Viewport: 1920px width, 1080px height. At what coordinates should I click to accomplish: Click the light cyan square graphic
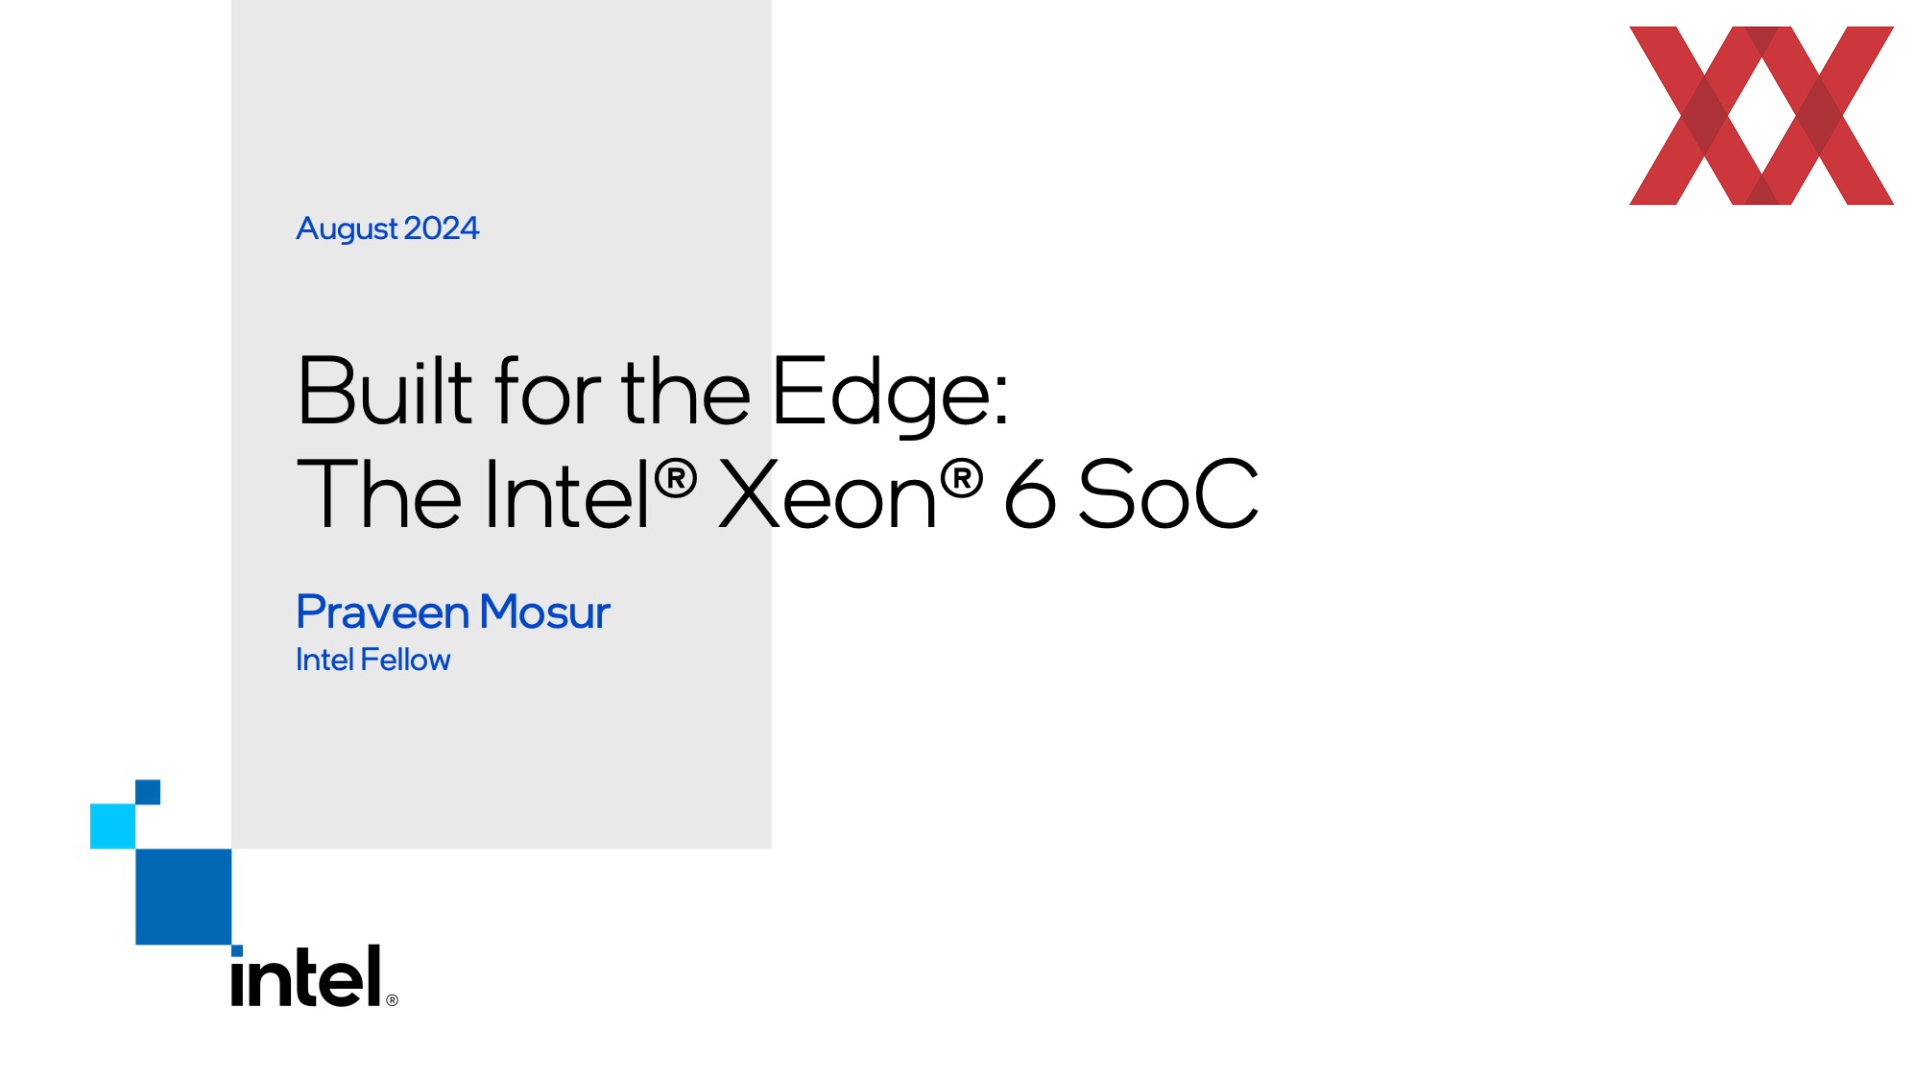click(112, 826)
